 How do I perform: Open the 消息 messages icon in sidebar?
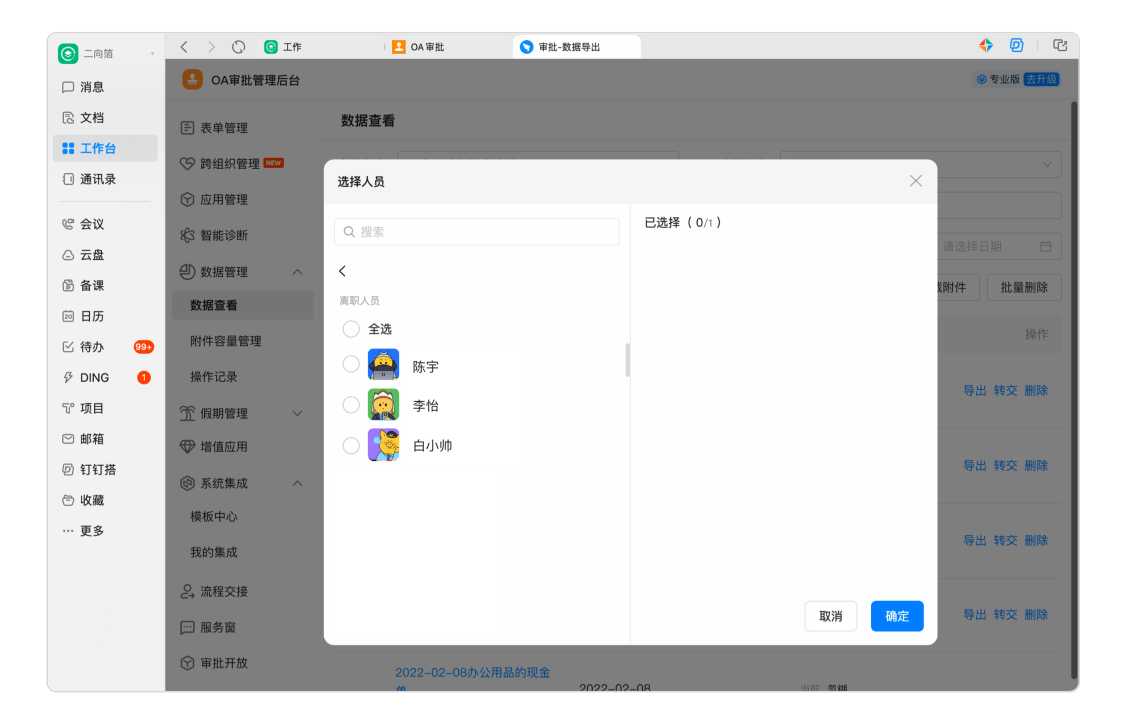68,88
